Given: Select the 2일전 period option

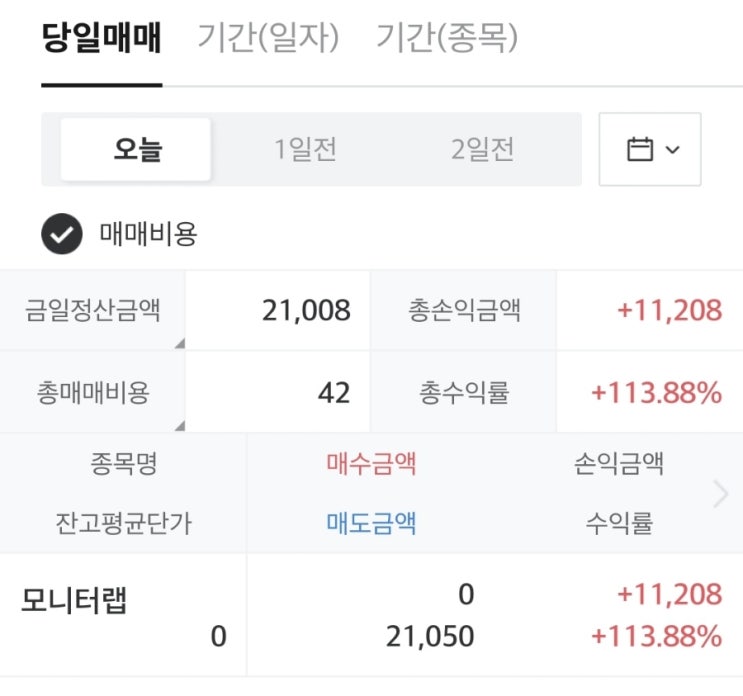Looking at the screenshot, I should 483,150.
